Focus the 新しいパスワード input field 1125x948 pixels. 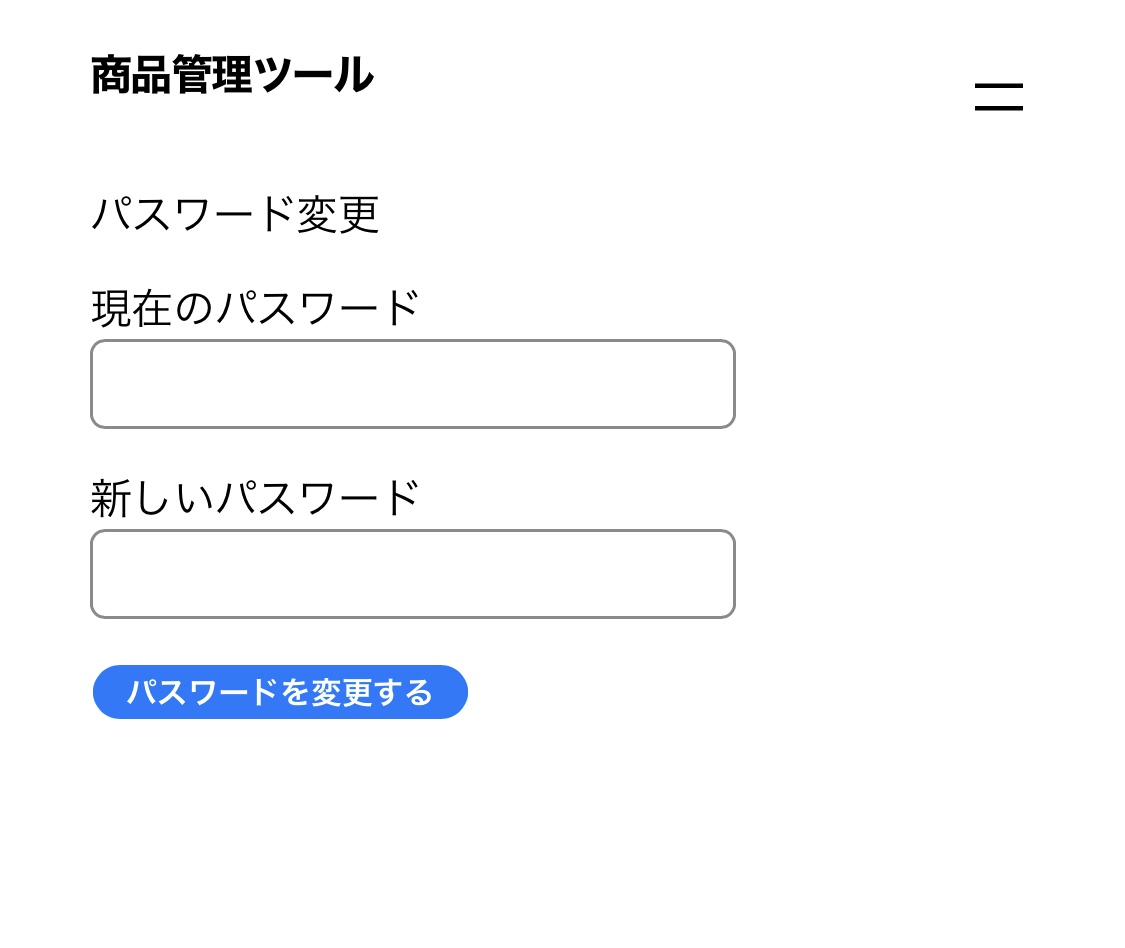click(412, 574)
